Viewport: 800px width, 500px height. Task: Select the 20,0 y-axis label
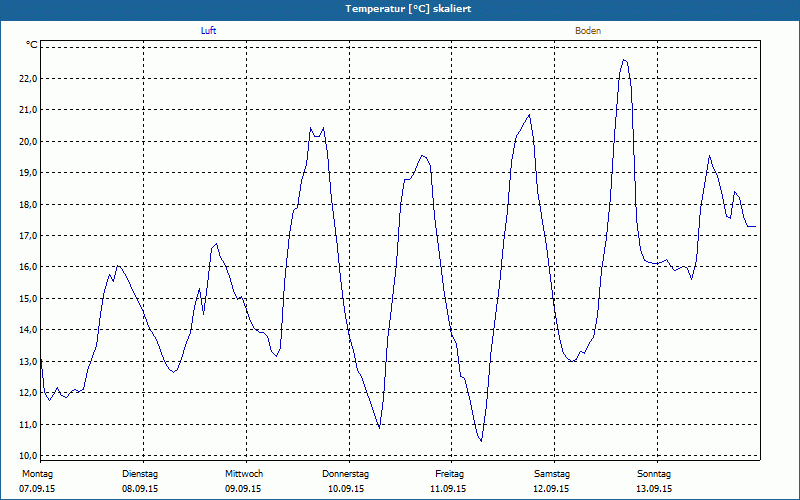(x=28, y=141)
